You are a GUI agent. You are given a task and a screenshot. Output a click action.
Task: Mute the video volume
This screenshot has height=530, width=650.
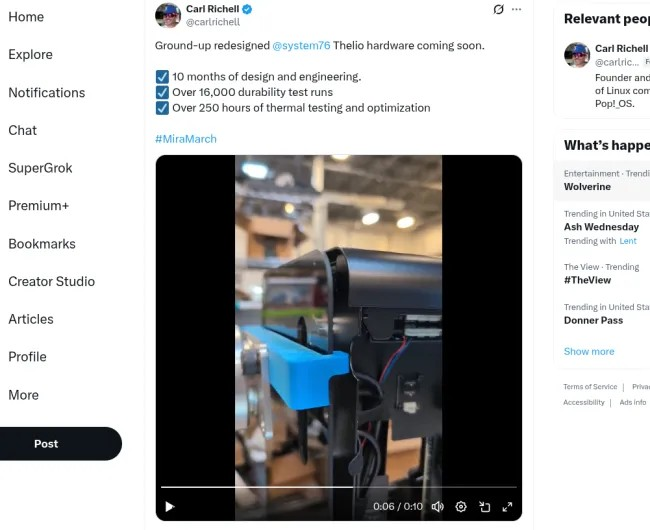[437, 507]
